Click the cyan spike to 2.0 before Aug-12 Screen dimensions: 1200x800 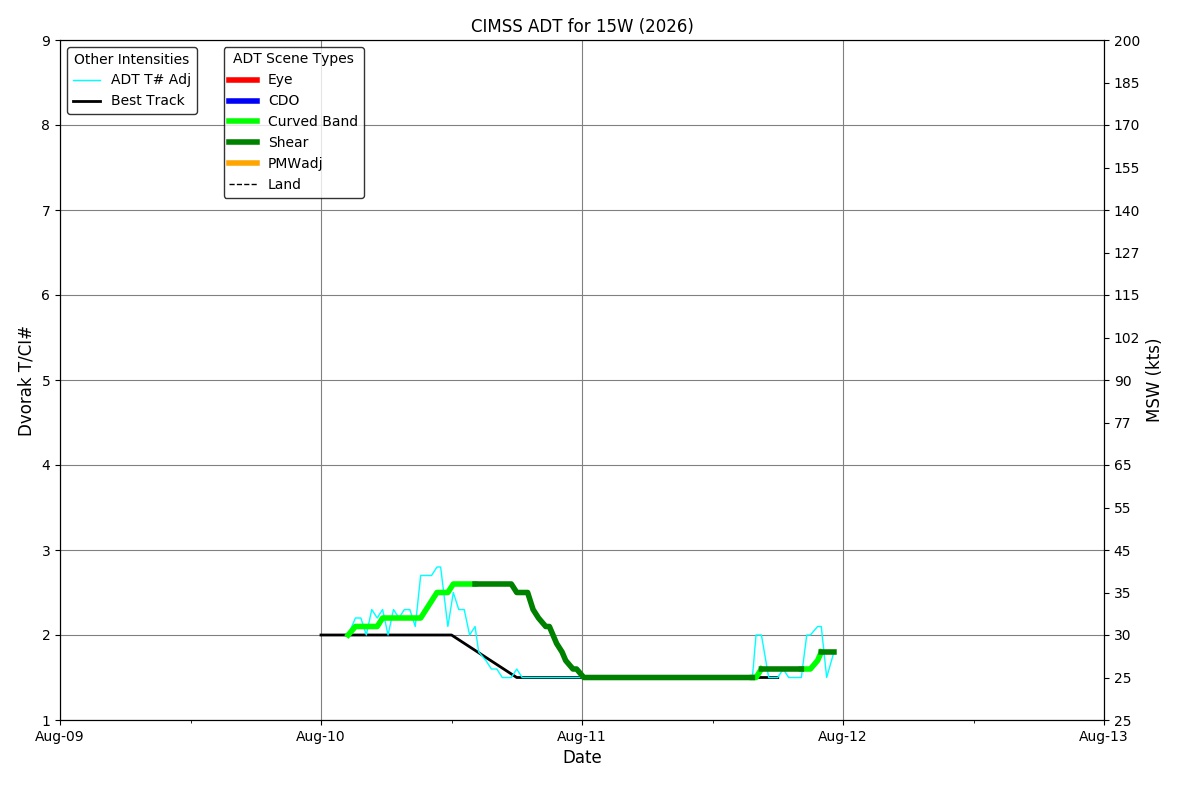point(759,635)
